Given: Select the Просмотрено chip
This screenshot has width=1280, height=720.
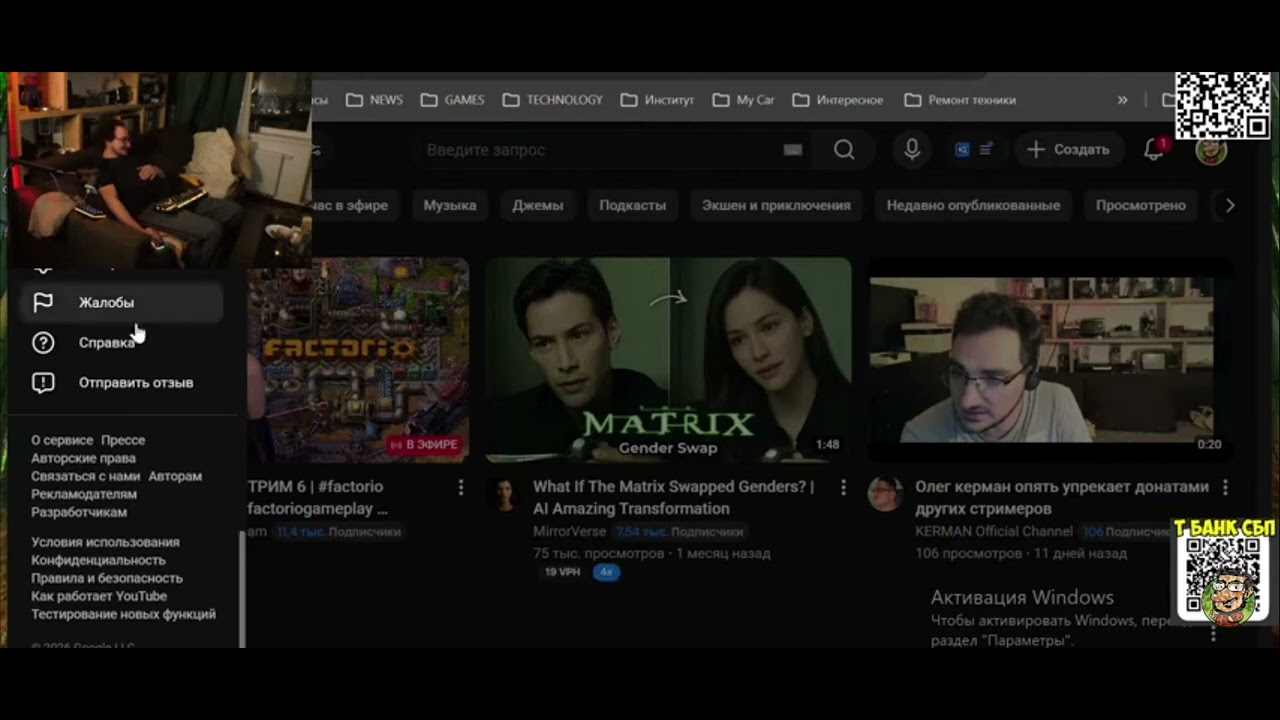Looking at the screenshot, I should [1141, 205].
